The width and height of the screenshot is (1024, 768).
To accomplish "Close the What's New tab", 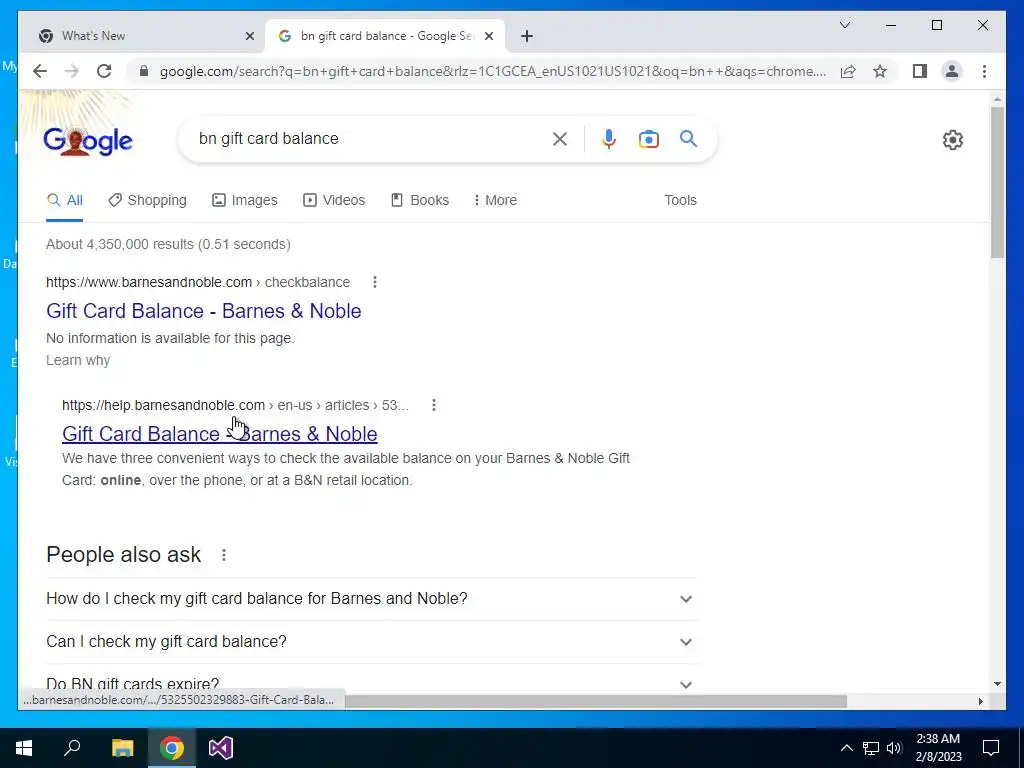I will tap(249, 36).
